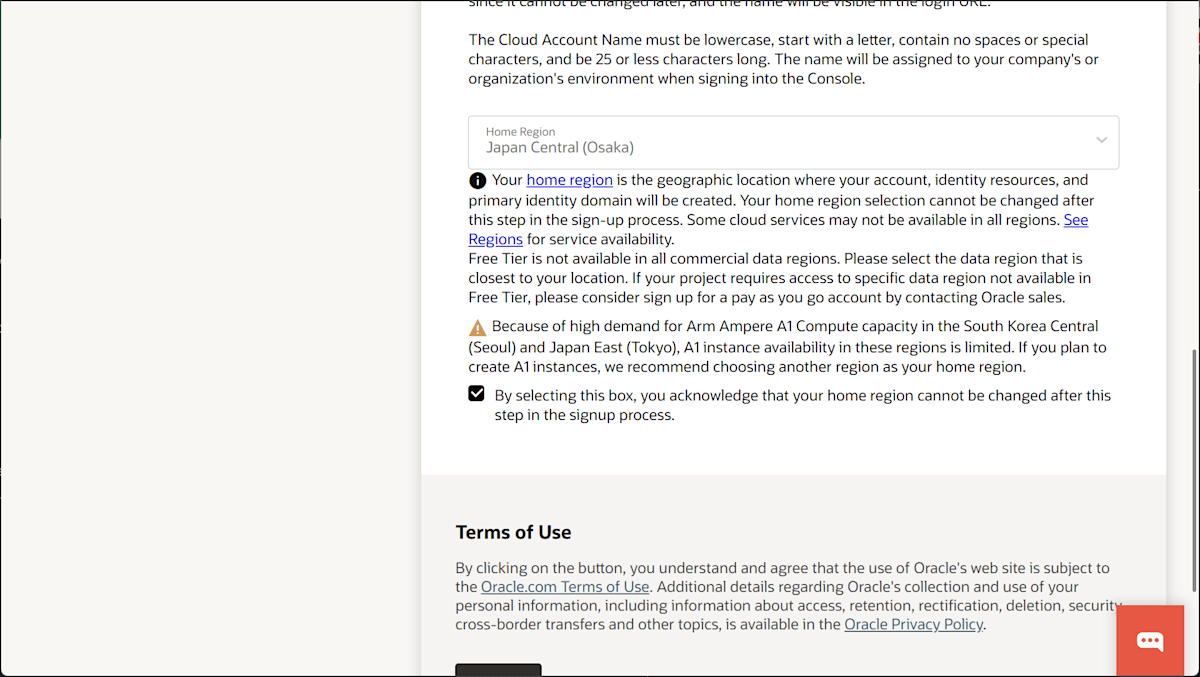This screenshot has height=677, width=1200.
Task: Open the Oracle Privacy Policy link
Action: [x=914, y=624]
